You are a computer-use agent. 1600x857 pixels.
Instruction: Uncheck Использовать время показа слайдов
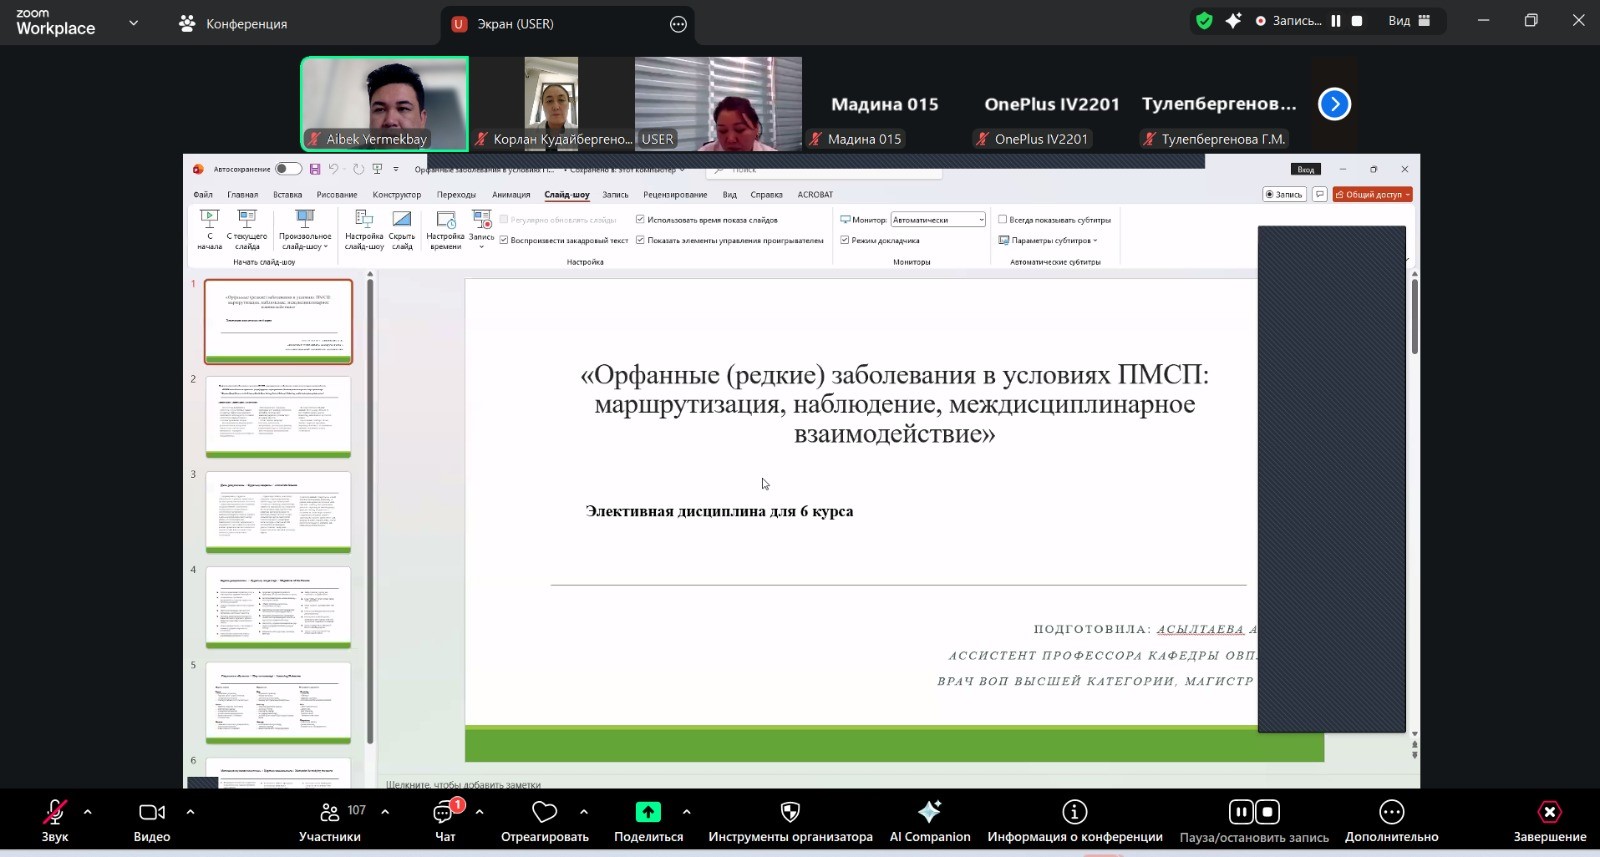[640, 220]
